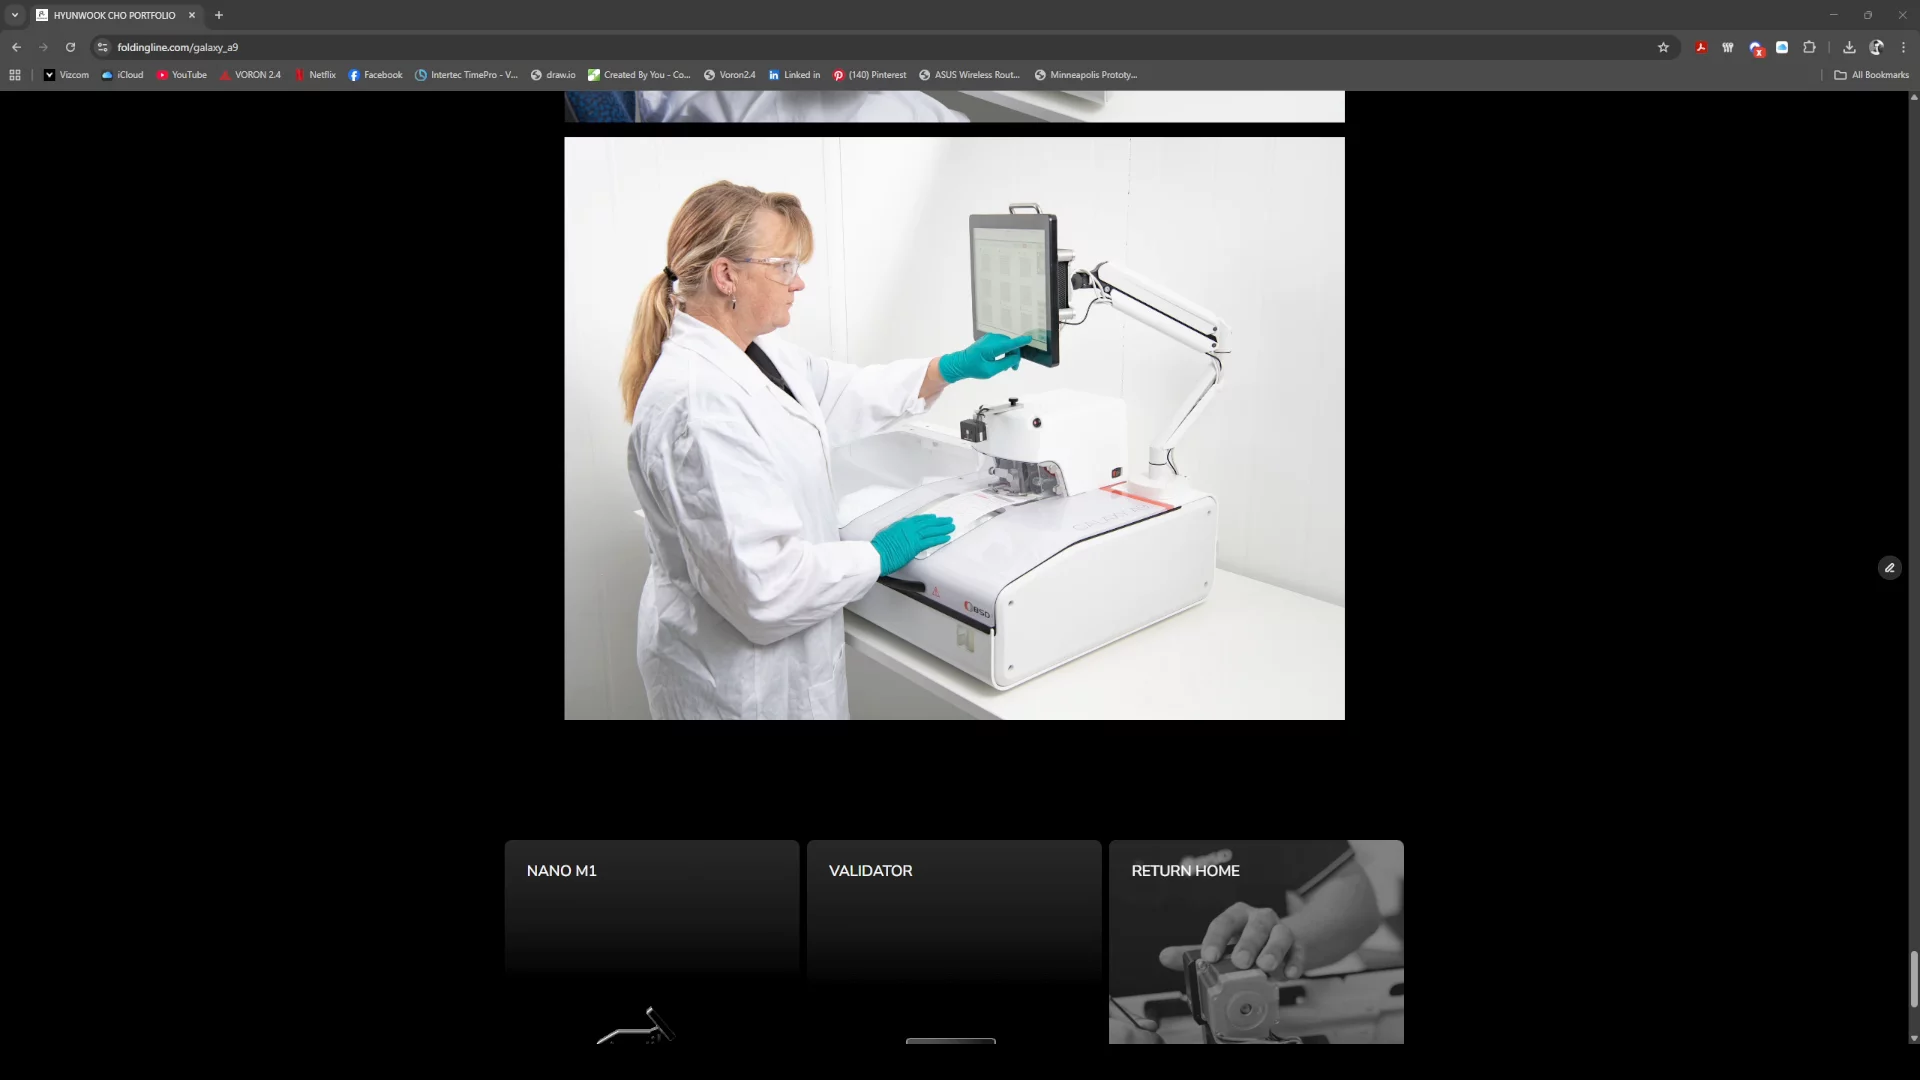The width and height of the screenshot is (1920, 1080).
Task: Open the Linked in bookmark
Action: pos(794,75)
